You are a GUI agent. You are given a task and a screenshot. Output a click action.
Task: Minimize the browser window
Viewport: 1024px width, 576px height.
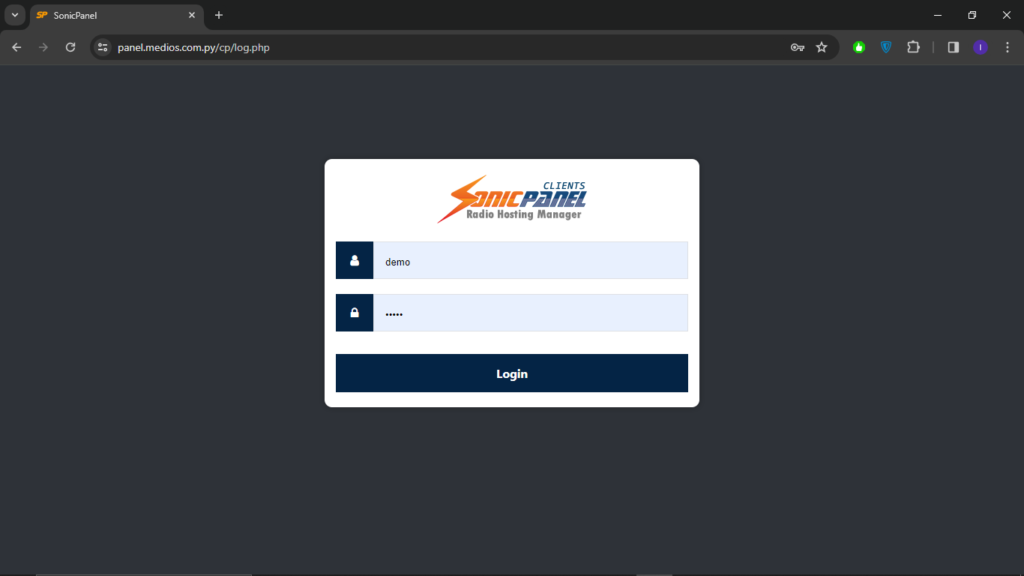click(x=938, y=15)
